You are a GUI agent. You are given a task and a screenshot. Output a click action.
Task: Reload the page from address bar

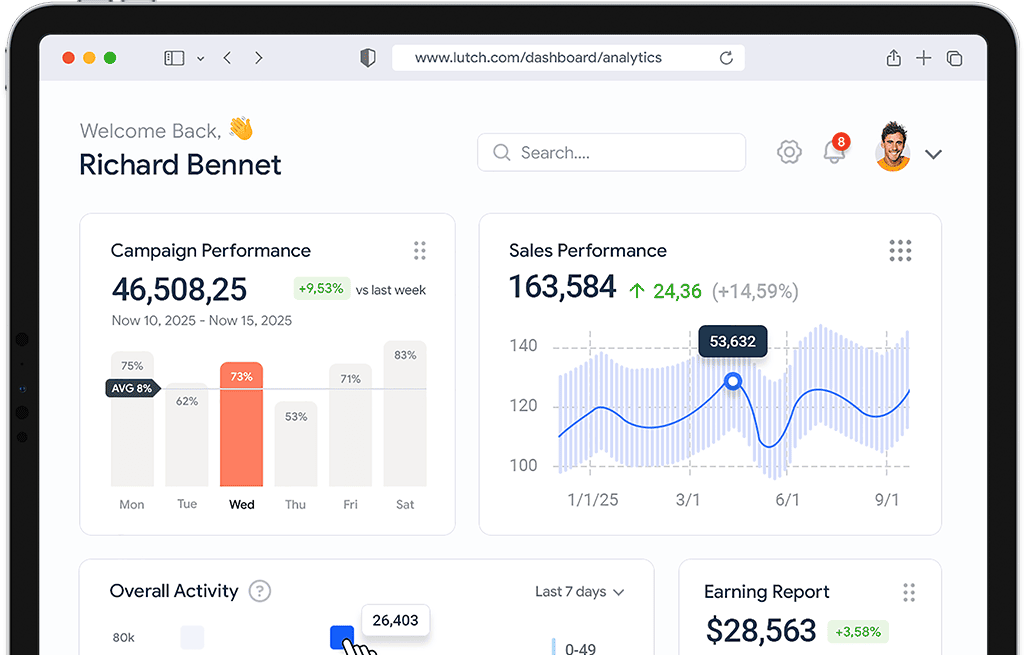[x=726, y=58]
